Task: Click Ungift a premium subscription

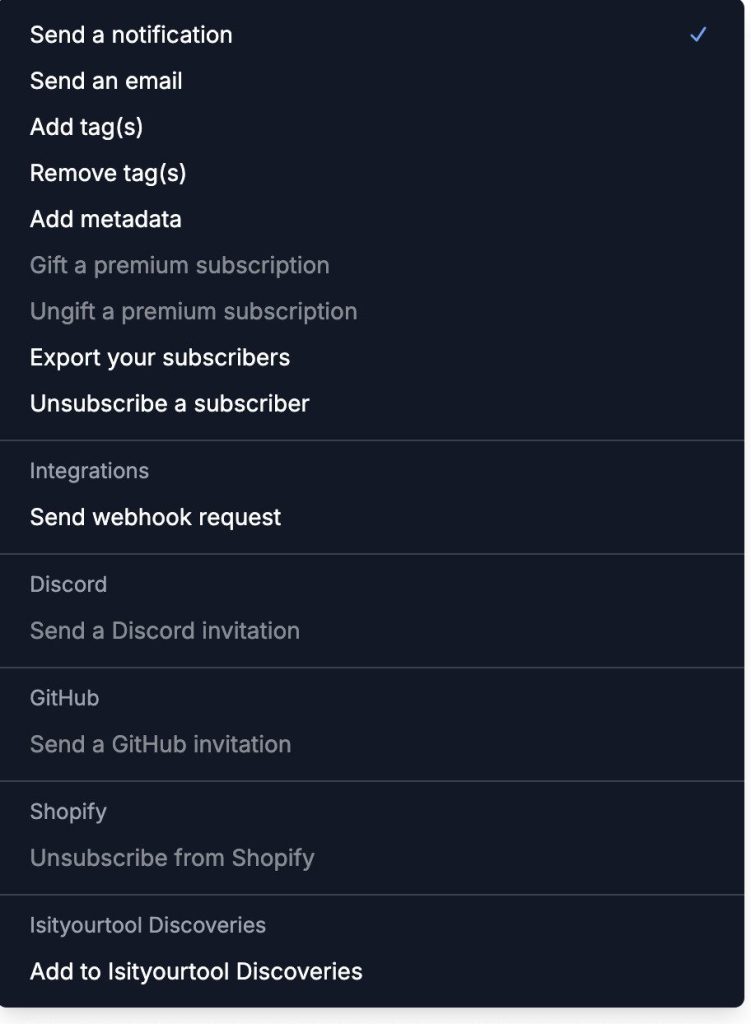Action: pyautogui.click(x=372, y=312)
